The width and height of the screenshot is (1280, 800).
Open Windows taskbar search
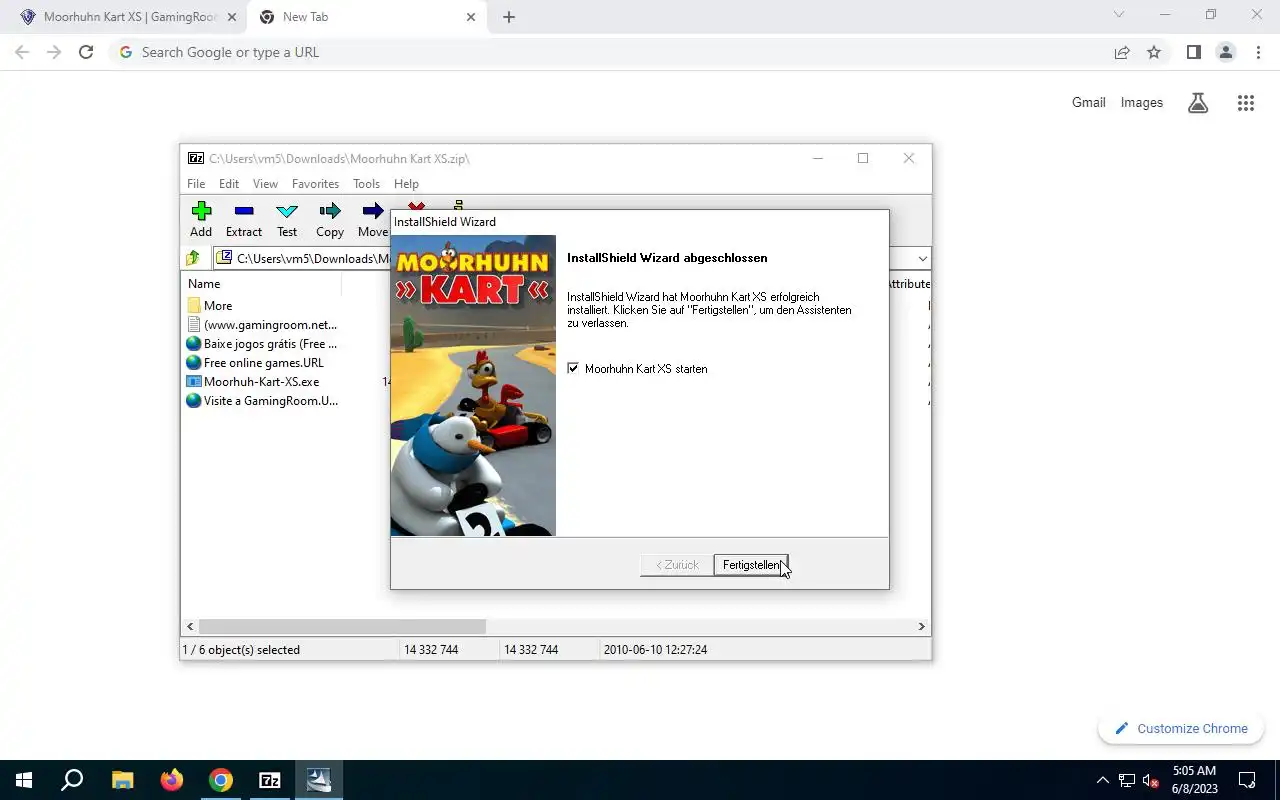(x=72, y=780)
